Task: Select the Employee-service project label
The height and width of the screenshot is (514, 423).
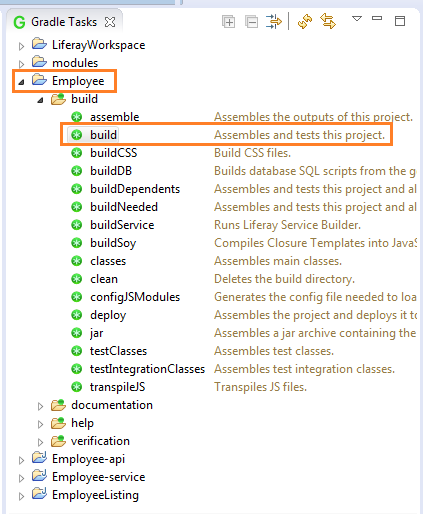Action: click(99, 477)
